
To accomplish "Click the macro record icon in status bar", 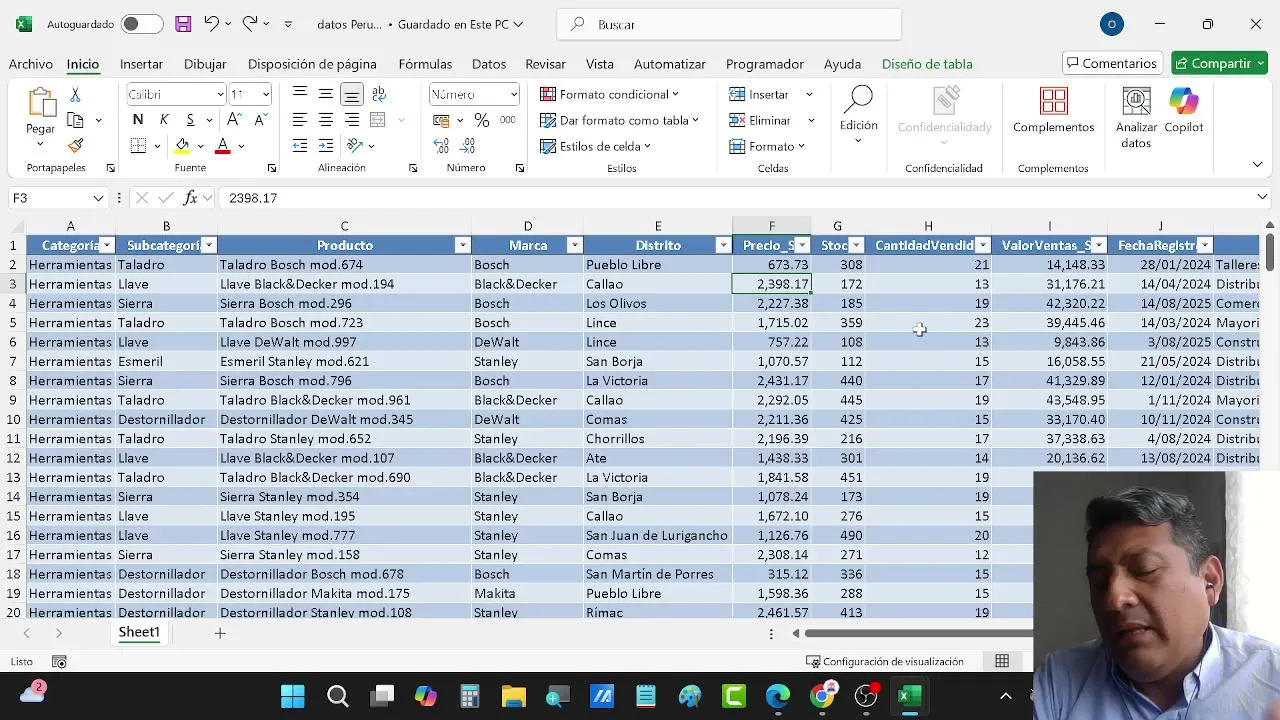I will pyautogui.click(x=59, y=661).
